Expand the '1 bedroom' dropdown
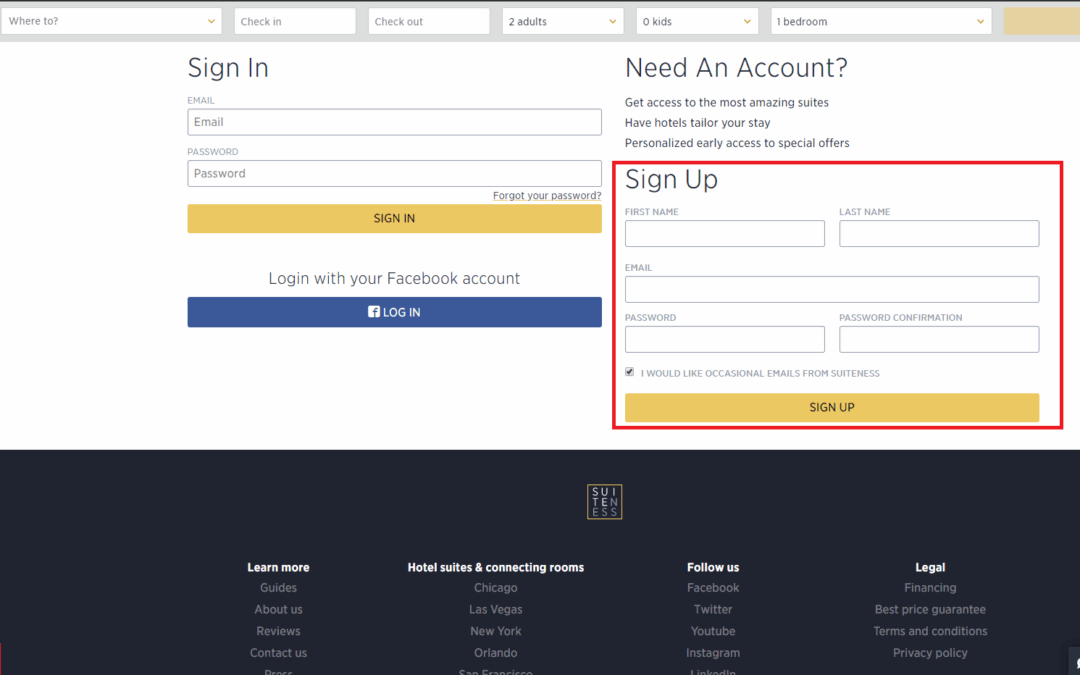The height and width of the screenshot is (675, 1080). (881, 21)
